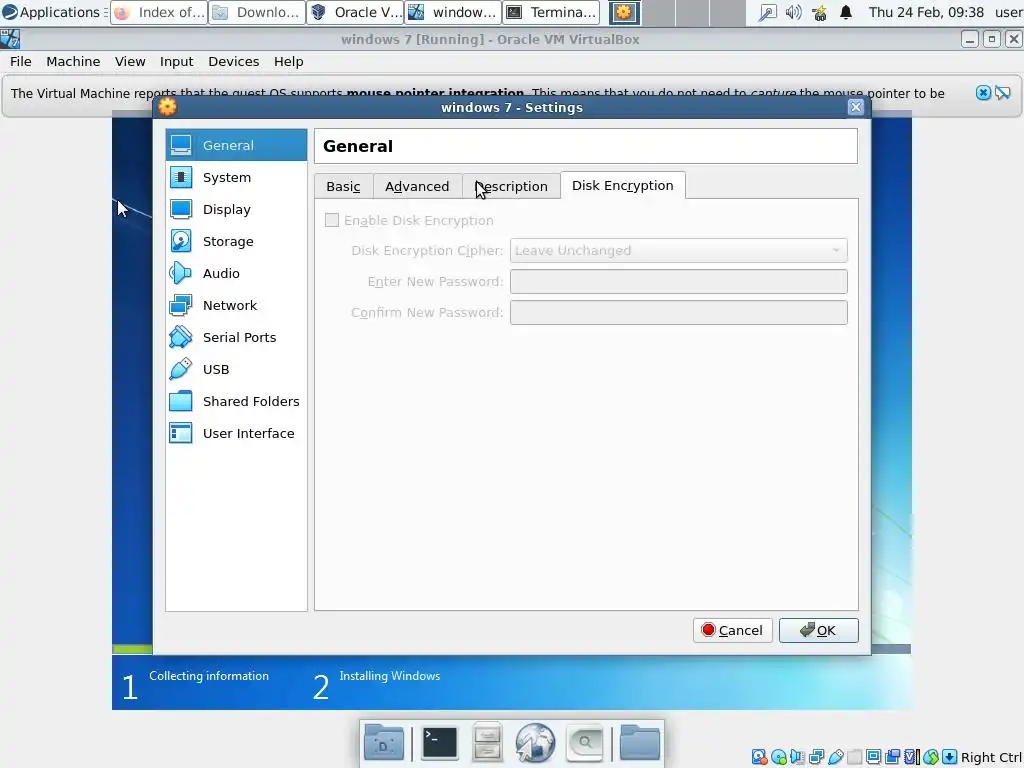Switch to Oracle VM taskbar window
Screen dimensions: 1024x768
click(355, 12)
